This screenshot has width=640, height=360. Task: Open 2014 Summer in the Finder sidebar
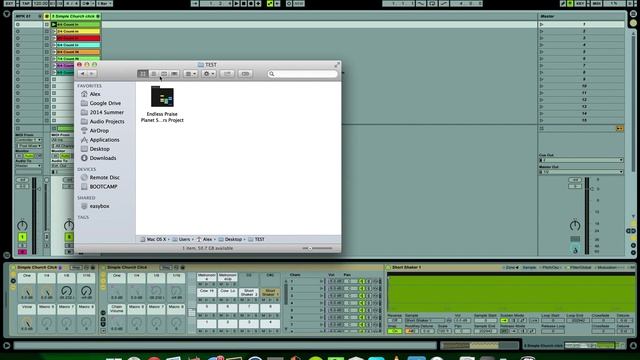107,112
